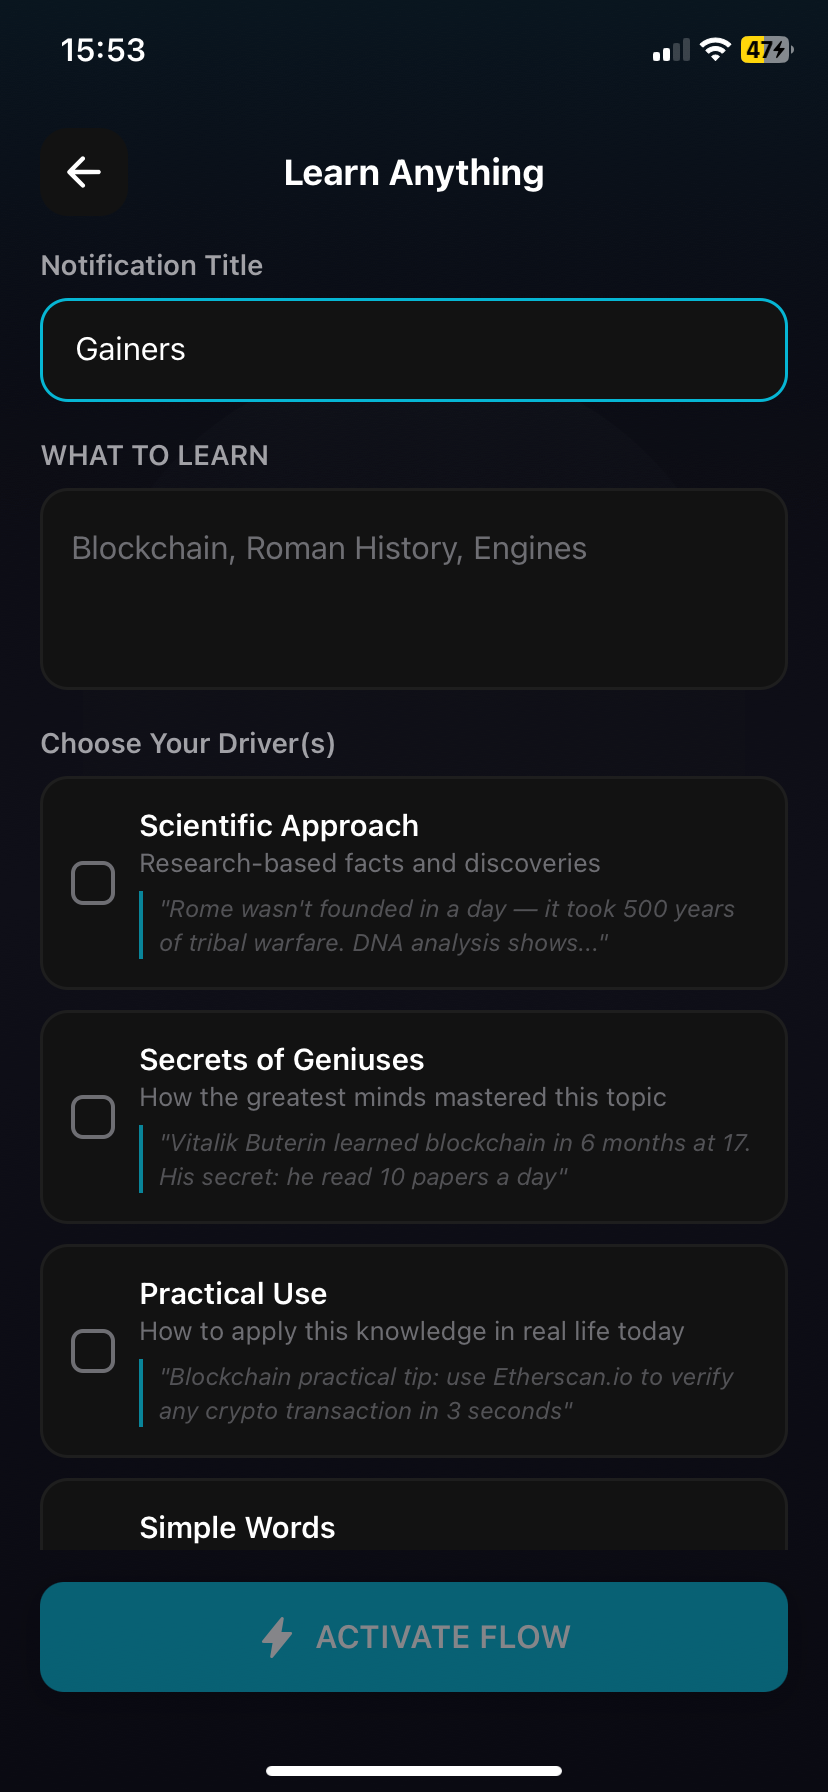The height and width of the screenshot is (1792, 828).
Task: Tap the Wi-Fi status icon
Action: click(x=715, y=49)
